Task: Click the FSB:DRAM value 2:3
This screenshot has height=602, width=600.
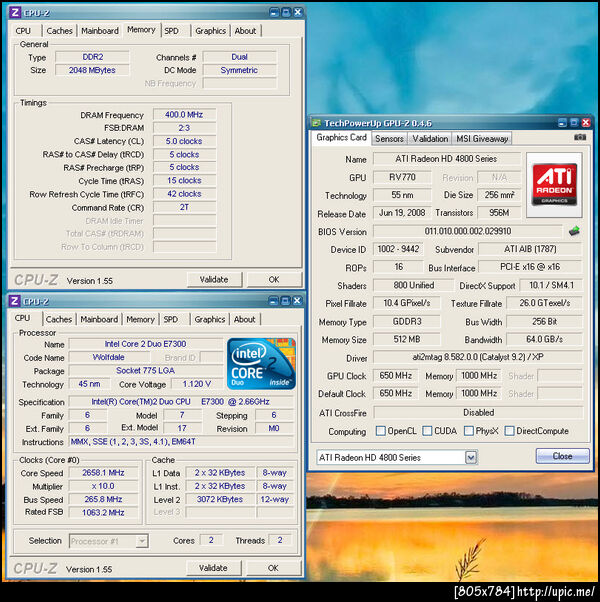Action: tap(184, 128)
